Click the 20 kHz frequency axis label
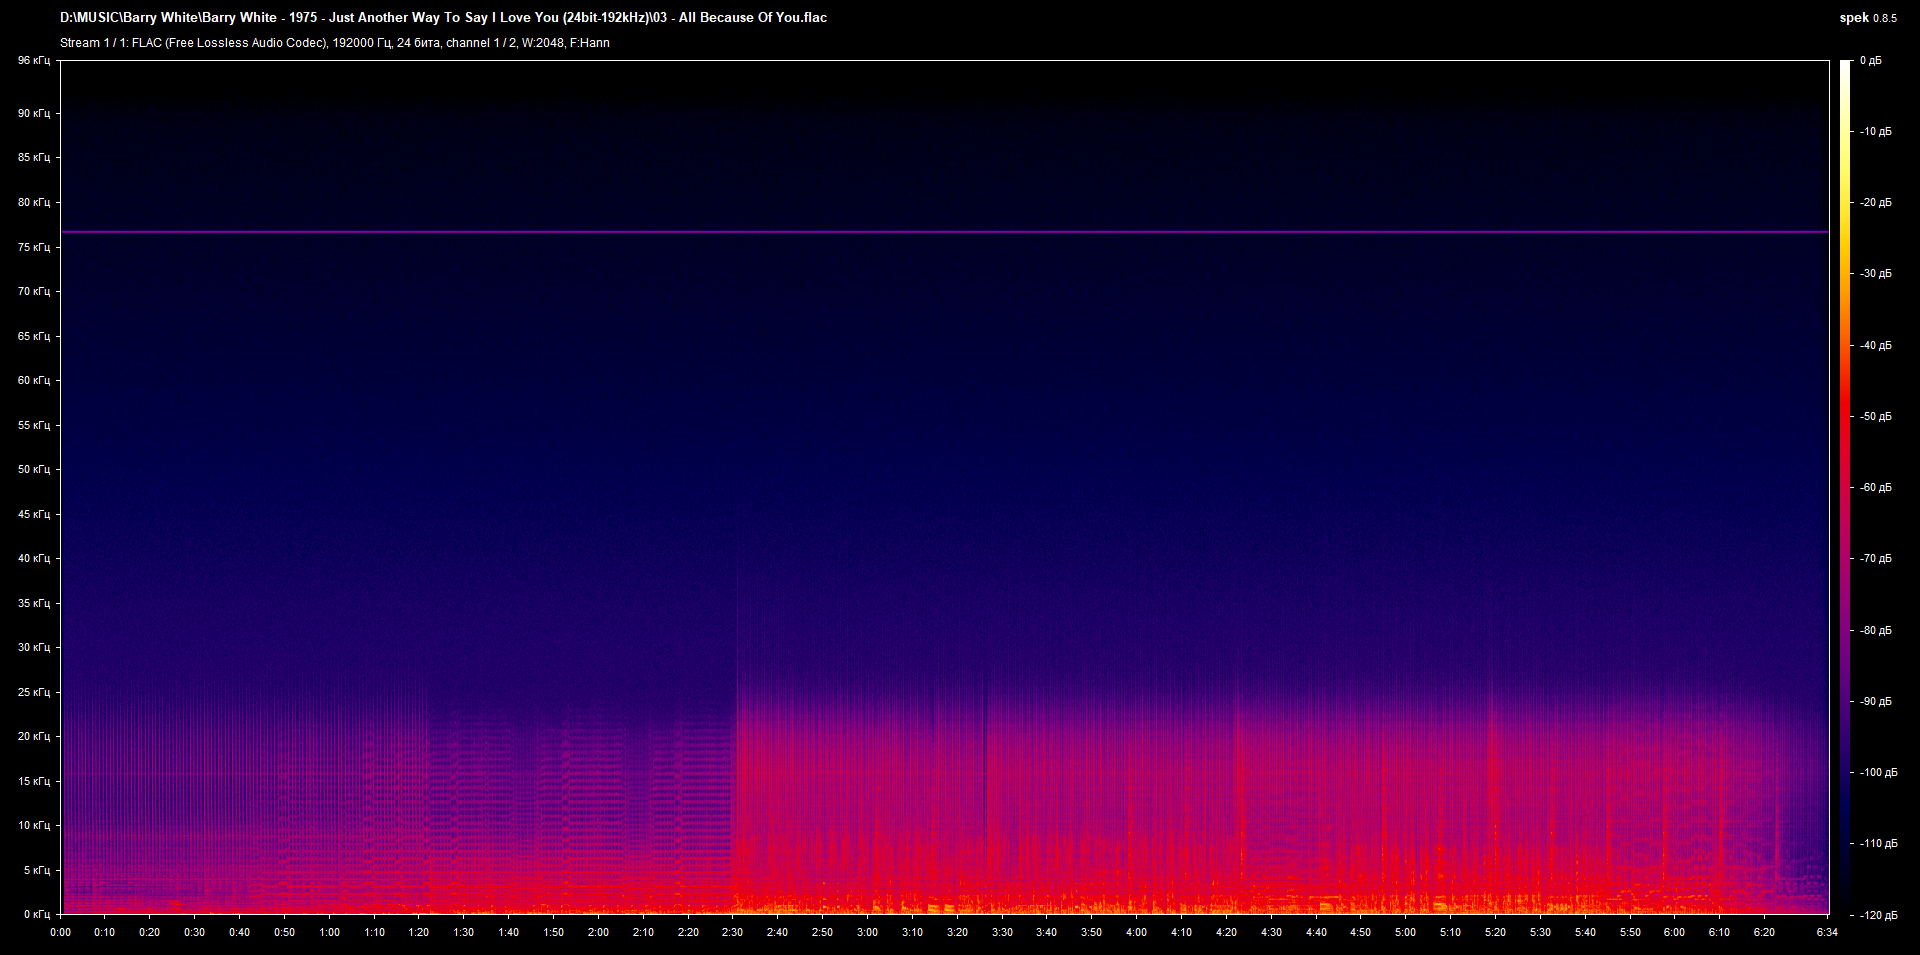Screen dimensions: 1920x955 [34, 737]
